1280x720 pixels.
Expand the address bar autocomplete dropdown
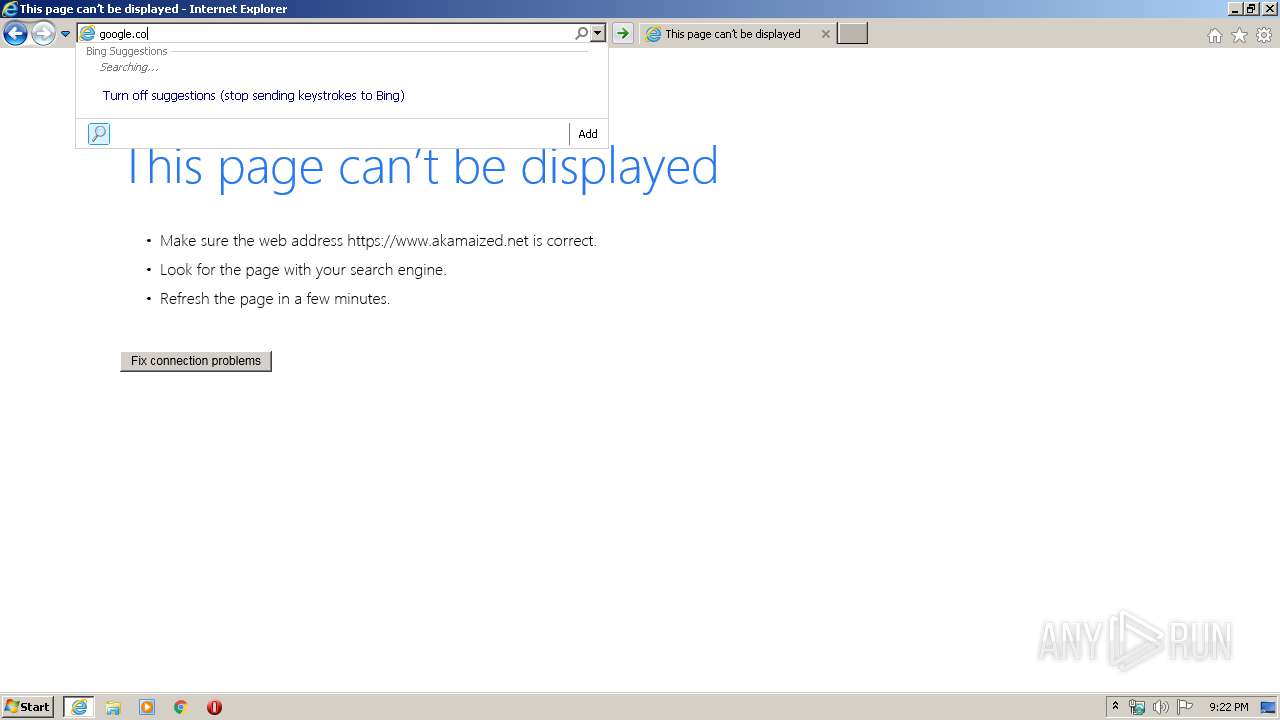tap(598, 34)
